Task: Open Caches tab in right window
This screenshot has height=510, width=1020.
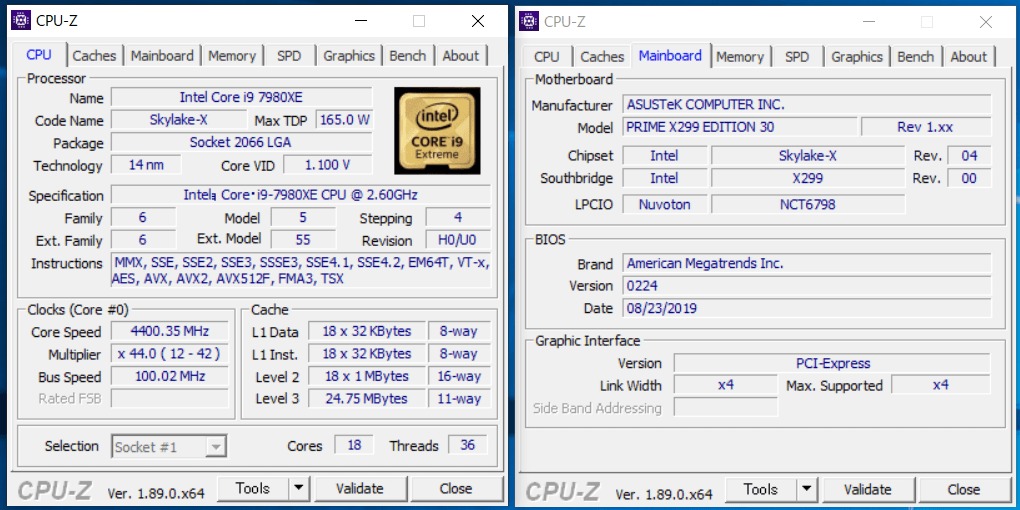Action: [x=602, y=57]
